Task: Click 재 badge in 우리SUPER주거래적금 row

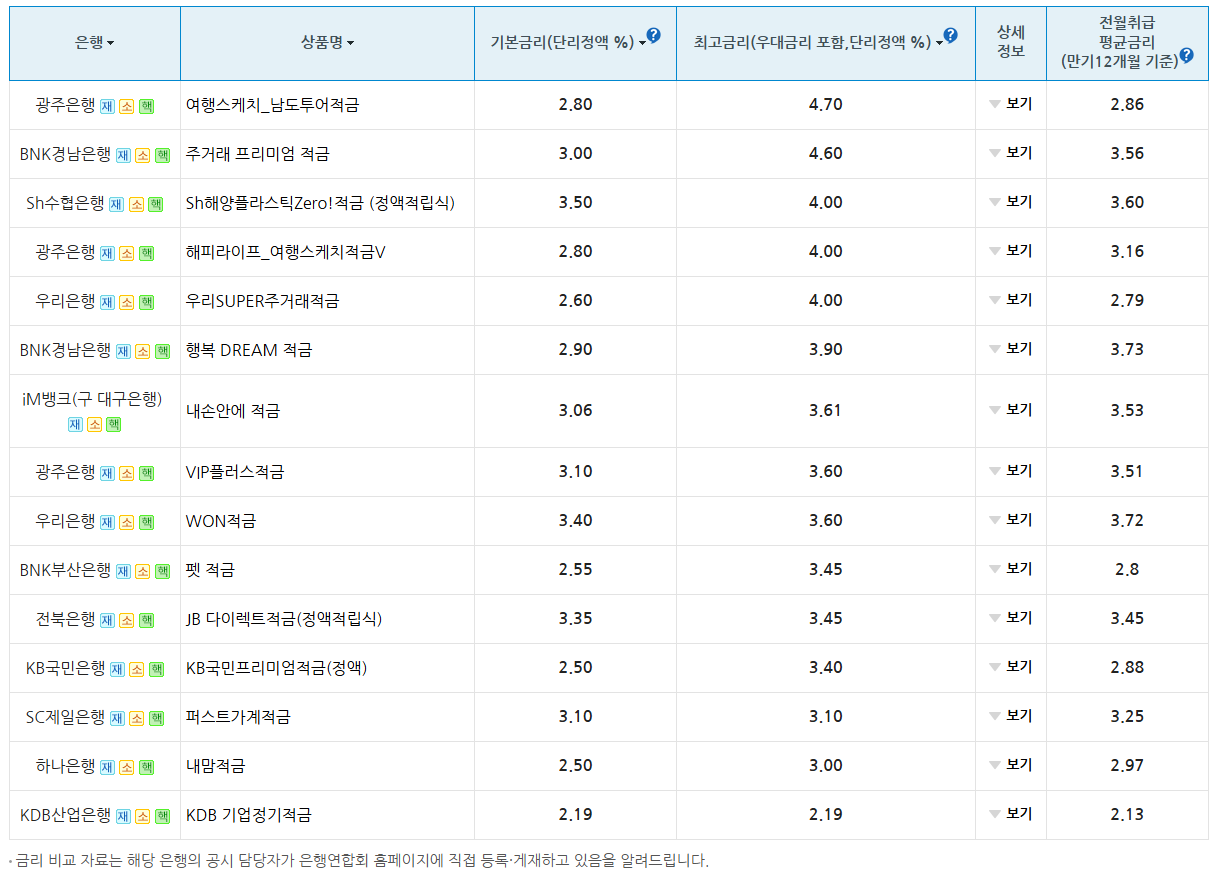Action: pos(107,302)
